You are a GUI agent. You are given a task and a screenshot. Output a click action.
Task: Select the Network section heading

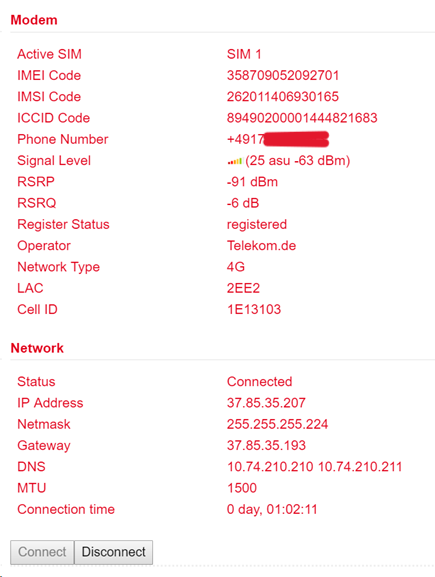[37, 348]
